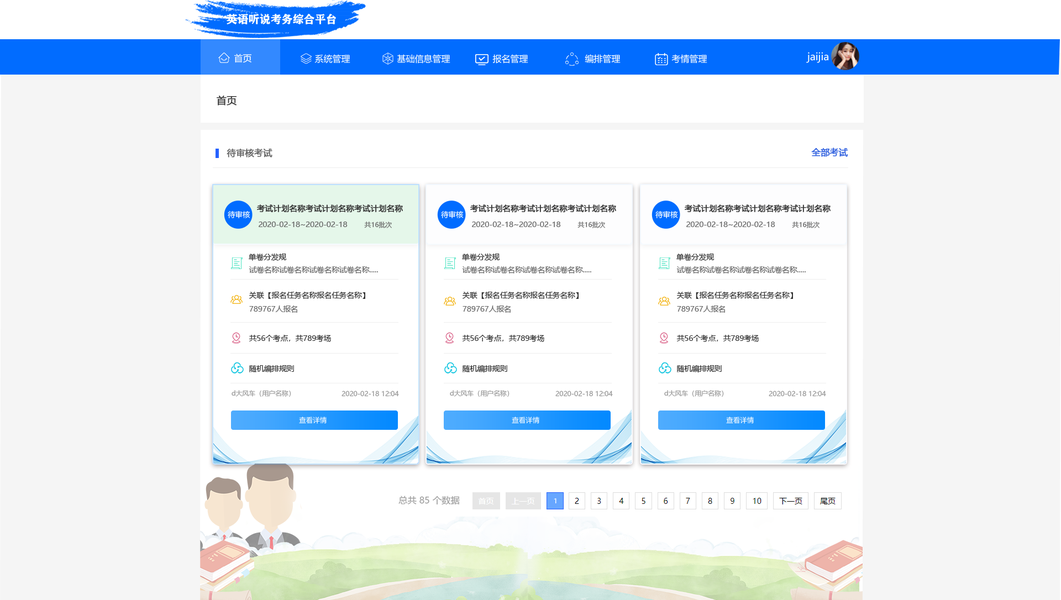Select page 3 in pagination
The height and width of the screenshot is (600, 1061).
click(599, 501)
